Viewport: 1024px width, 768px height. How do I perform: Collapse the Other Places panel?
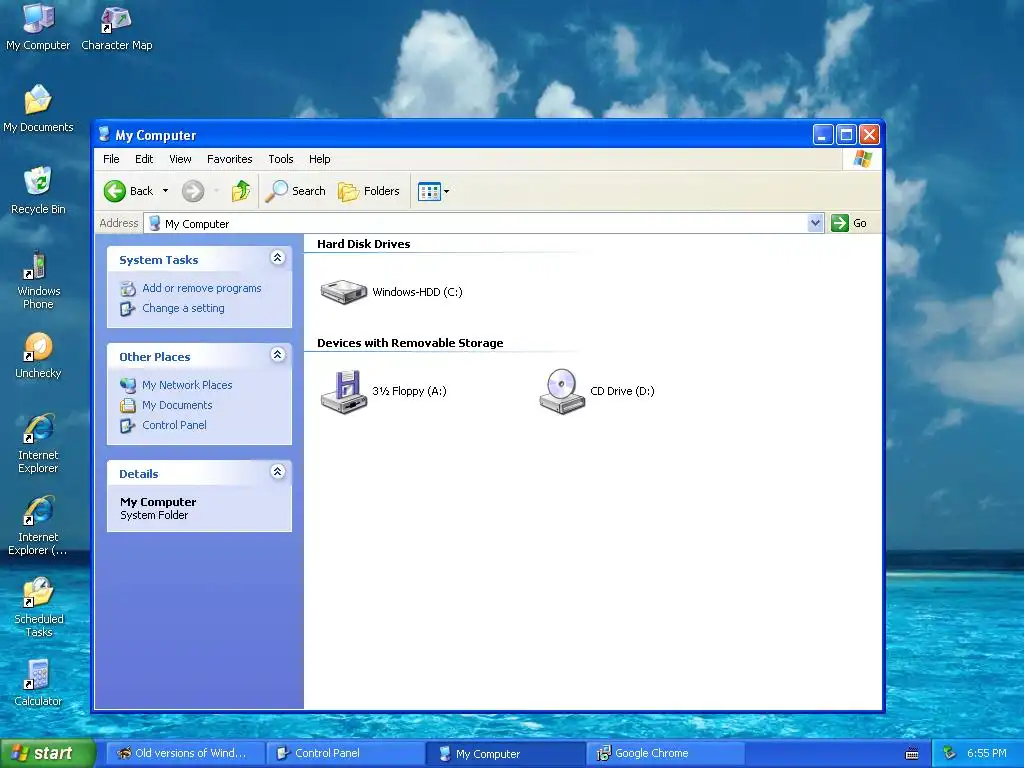tap(278, 355)
